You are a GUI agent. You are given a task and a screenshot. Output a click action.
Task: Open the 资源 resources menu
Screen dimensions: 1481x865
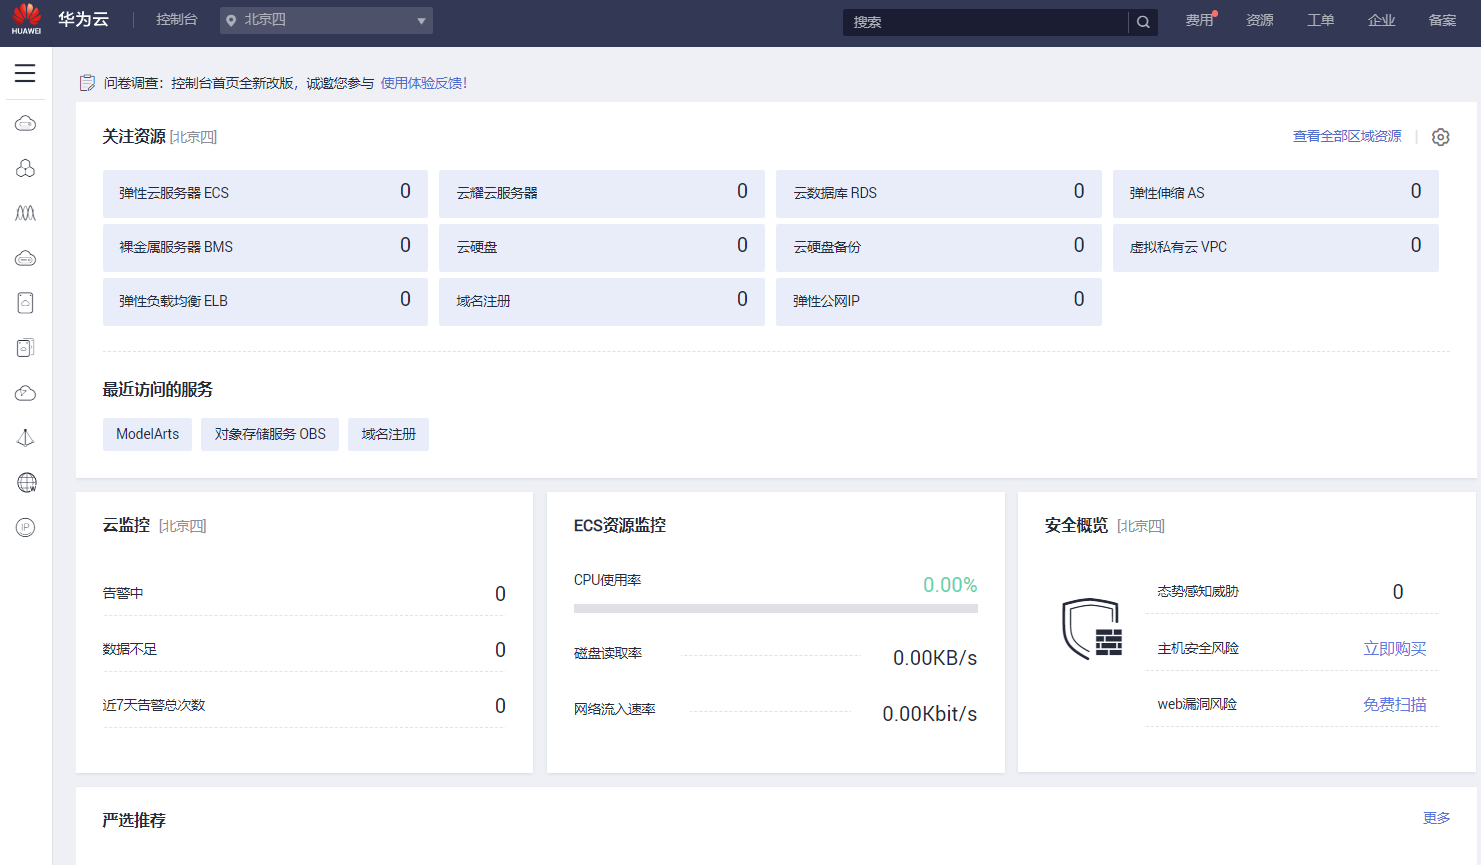click(x=1259, y=20)
